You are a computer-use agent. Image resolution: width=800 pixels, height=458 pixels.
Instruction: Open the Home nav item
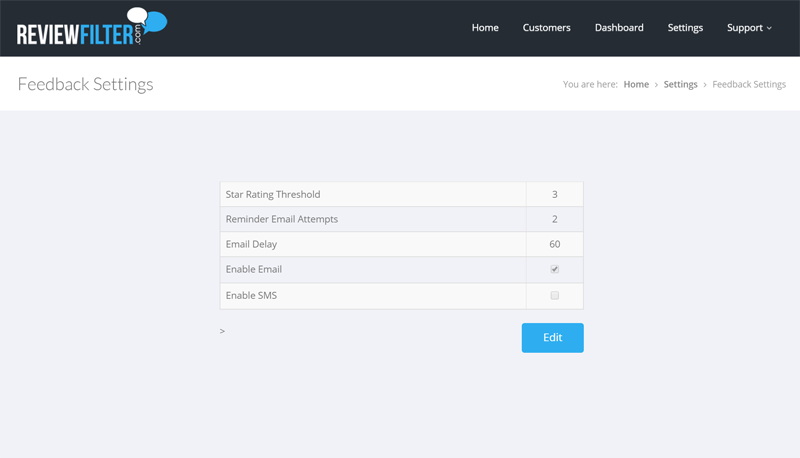pyautogui.click(x=485, y=28)
